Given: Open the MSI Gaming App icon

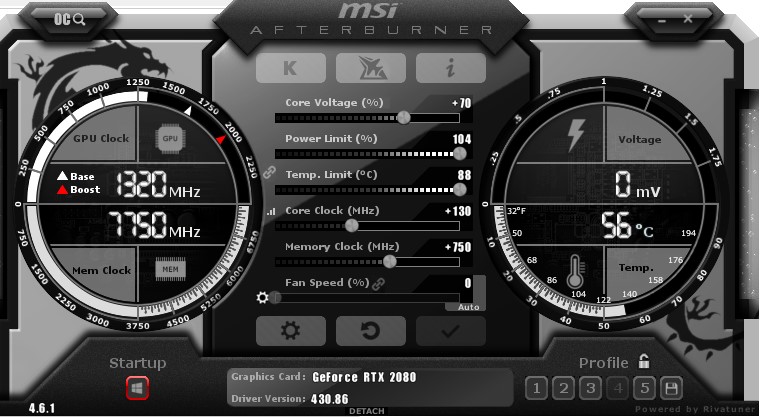Looking at the screenshot, I should click(371, 68).
